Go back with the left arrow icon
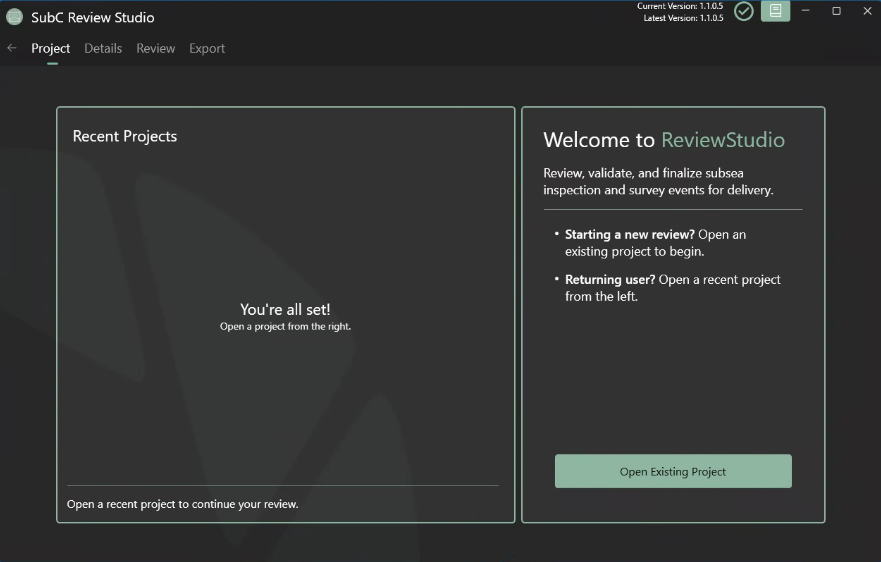 click(x=12, y=48)
